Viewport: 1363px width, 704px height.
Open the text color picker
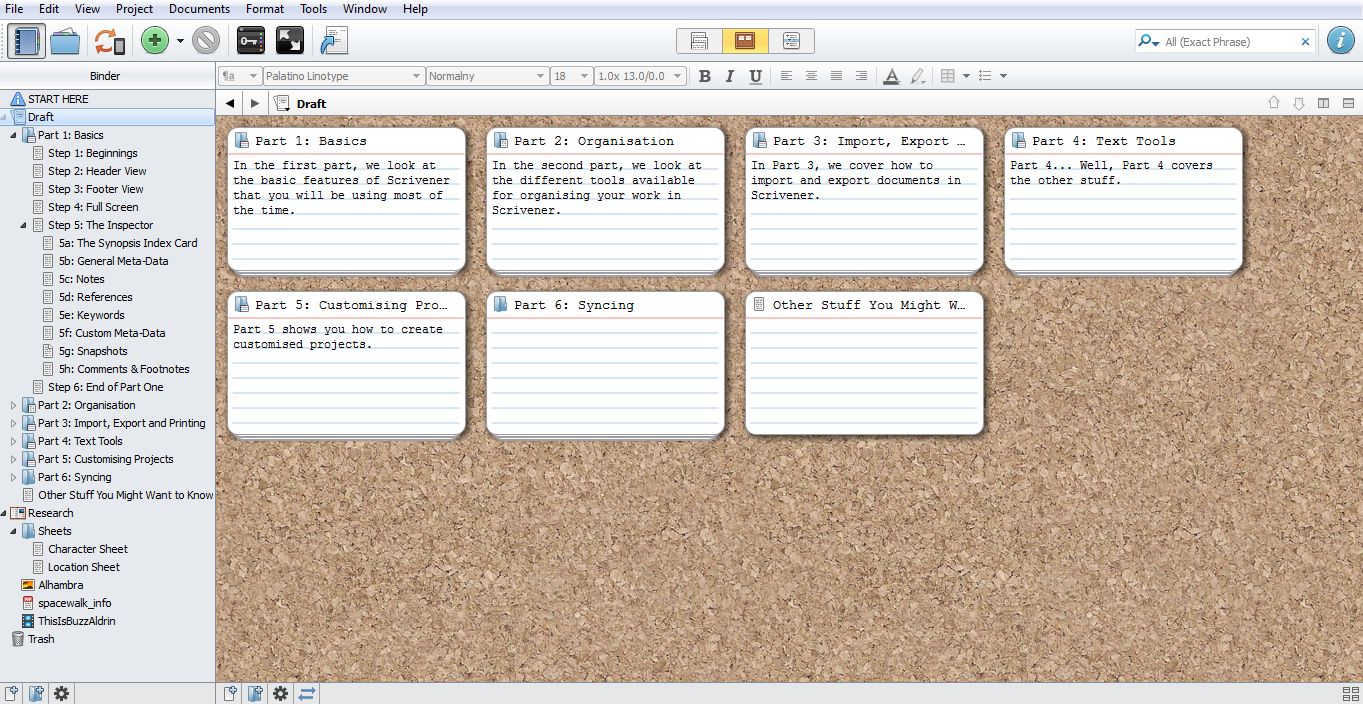coord(891,76)
